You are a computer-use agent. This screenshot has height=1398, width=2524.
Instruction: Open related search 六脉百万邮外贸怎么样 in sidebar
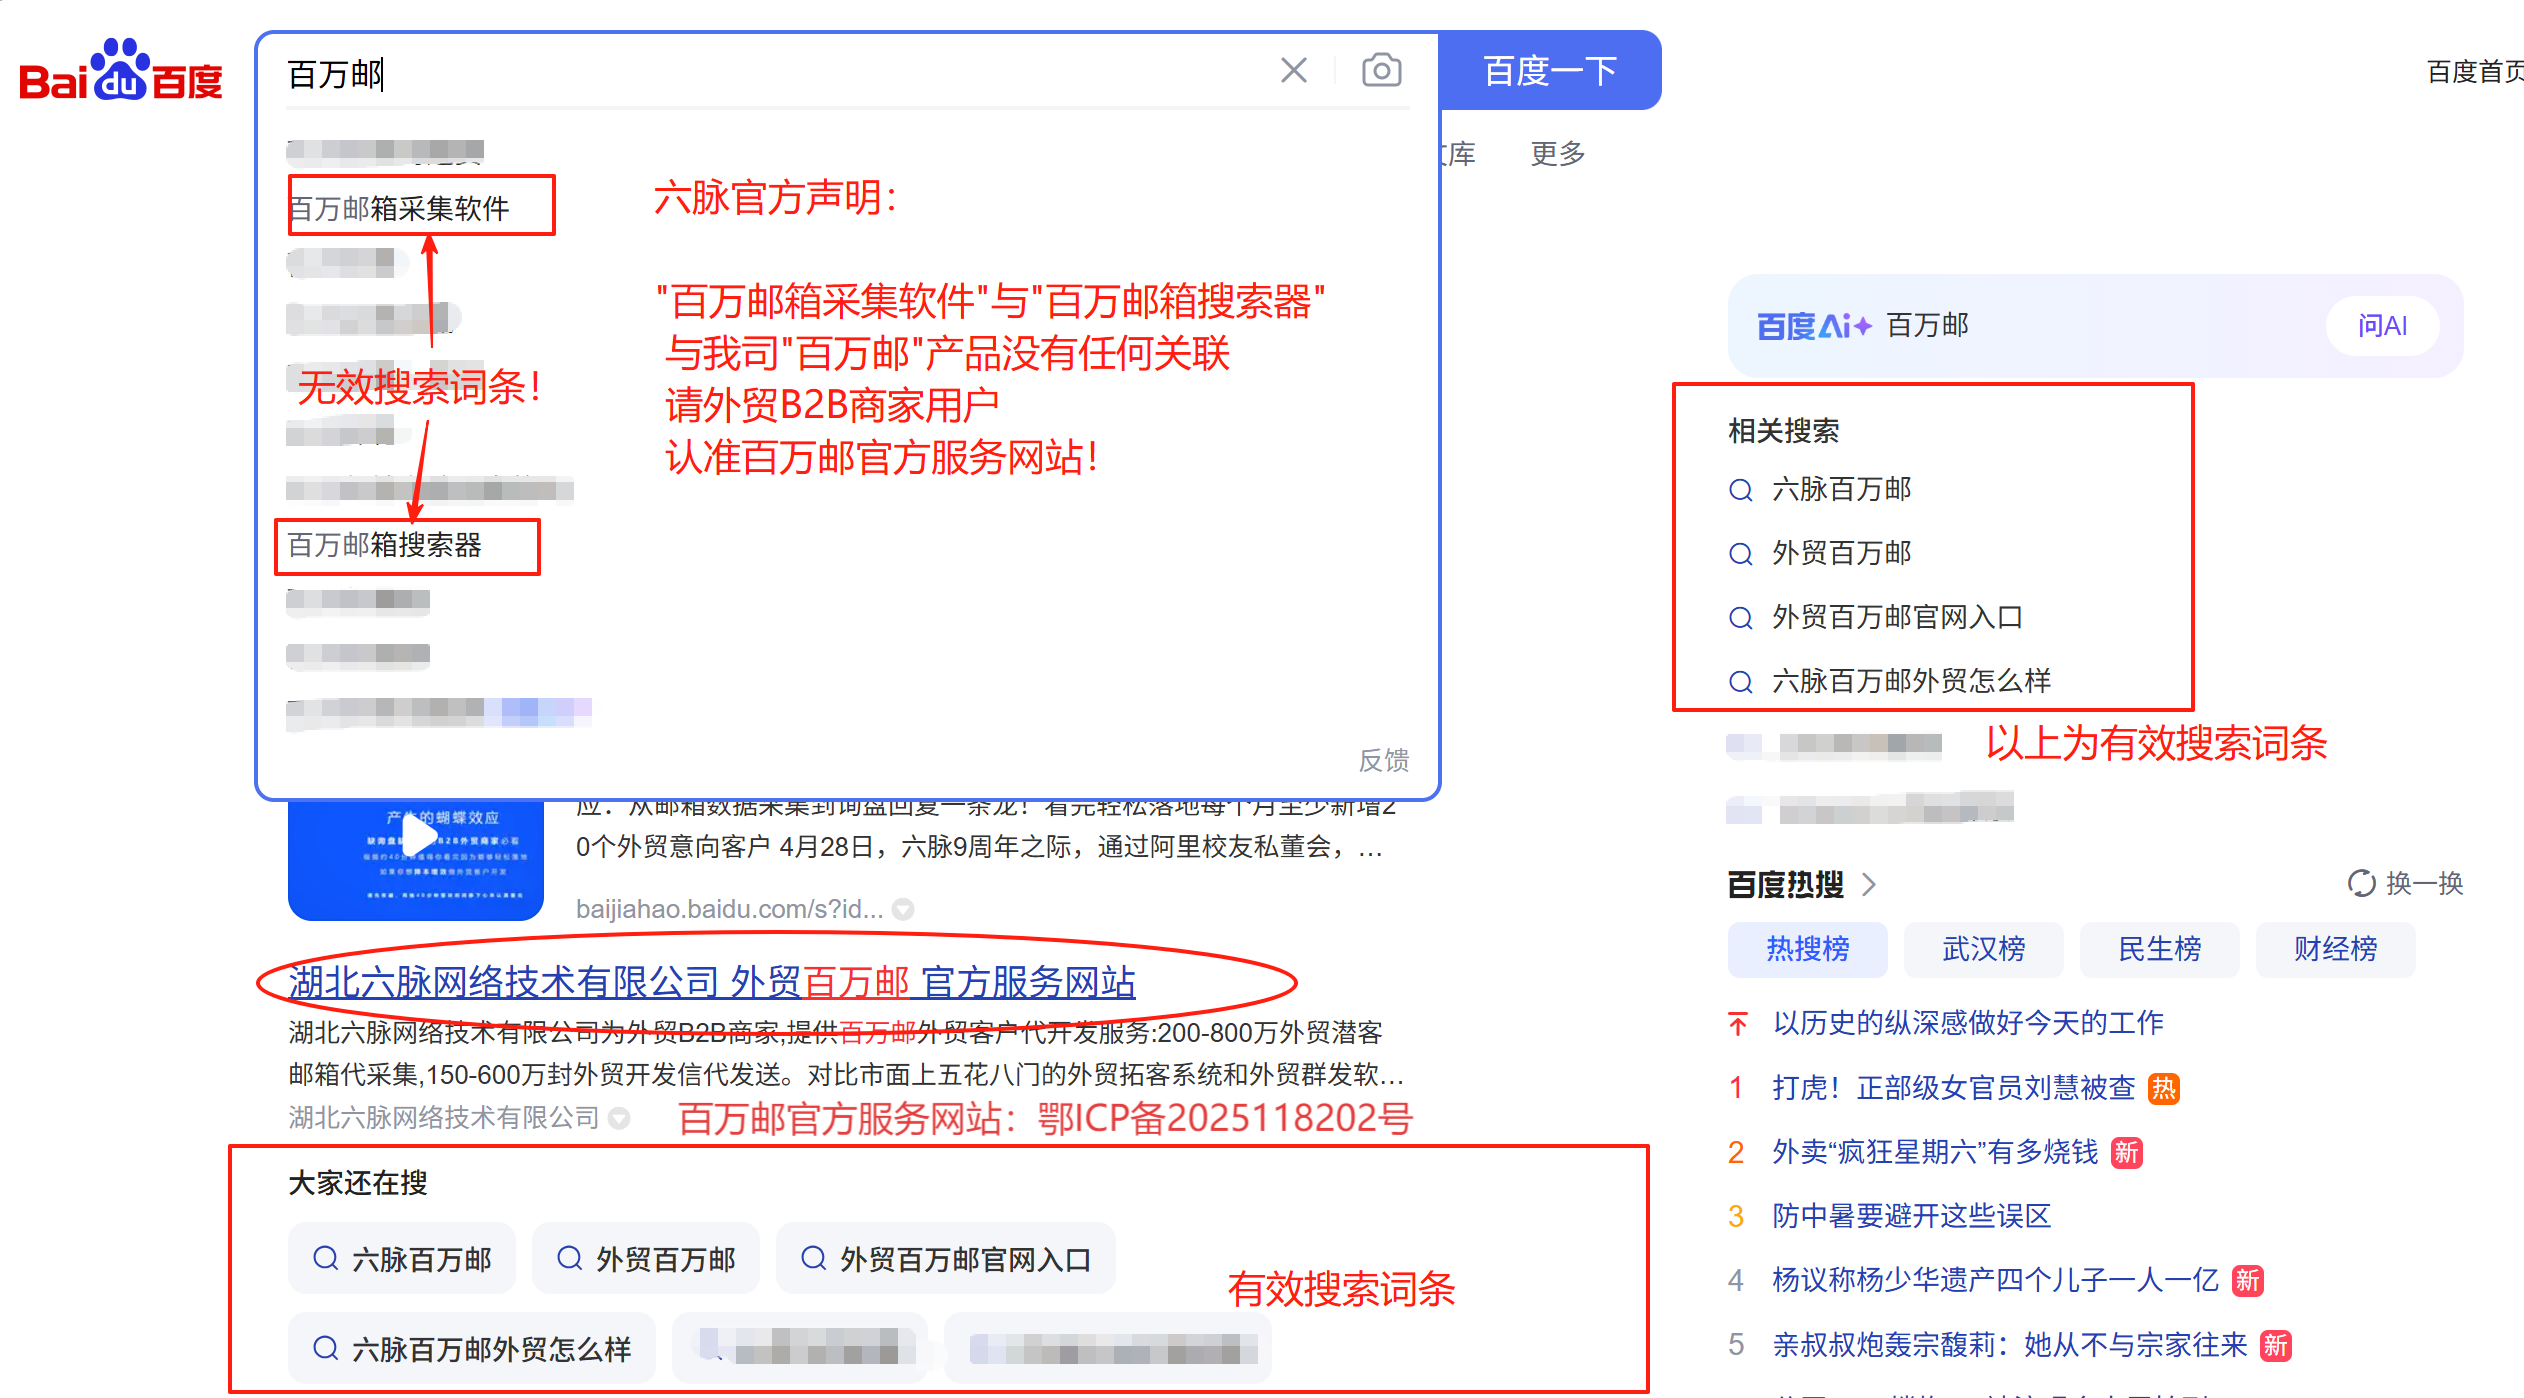coord(1911,681)
